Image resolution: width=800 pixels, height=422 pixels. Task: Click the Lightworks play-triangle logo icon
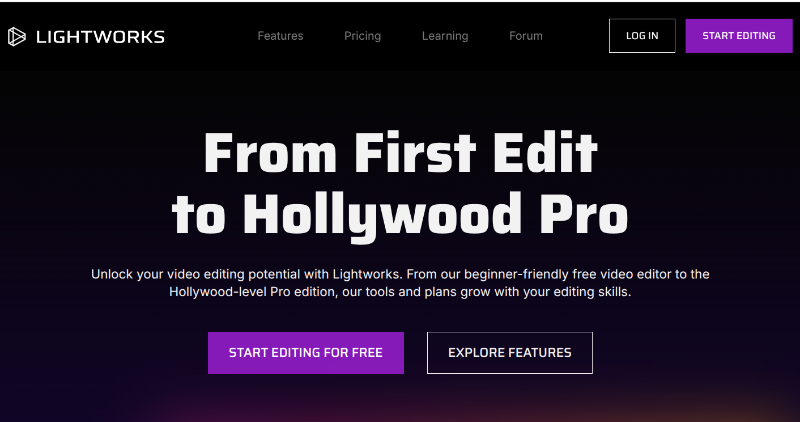(x=16, y=36)
